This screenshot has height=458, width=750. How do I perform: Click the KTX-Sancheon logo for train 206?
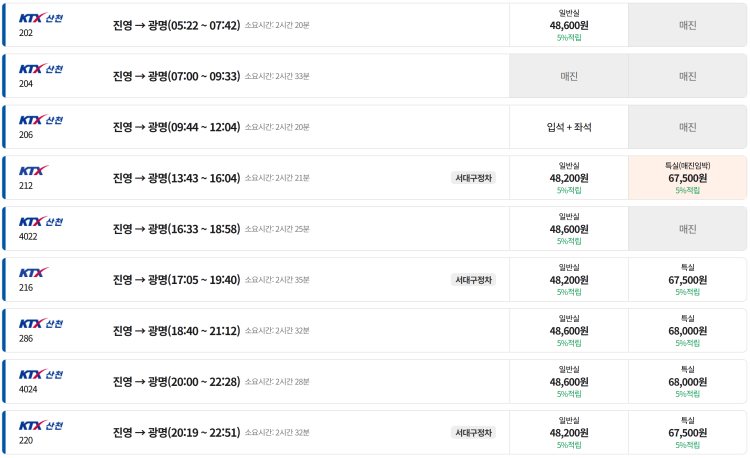tap(41, 120)
